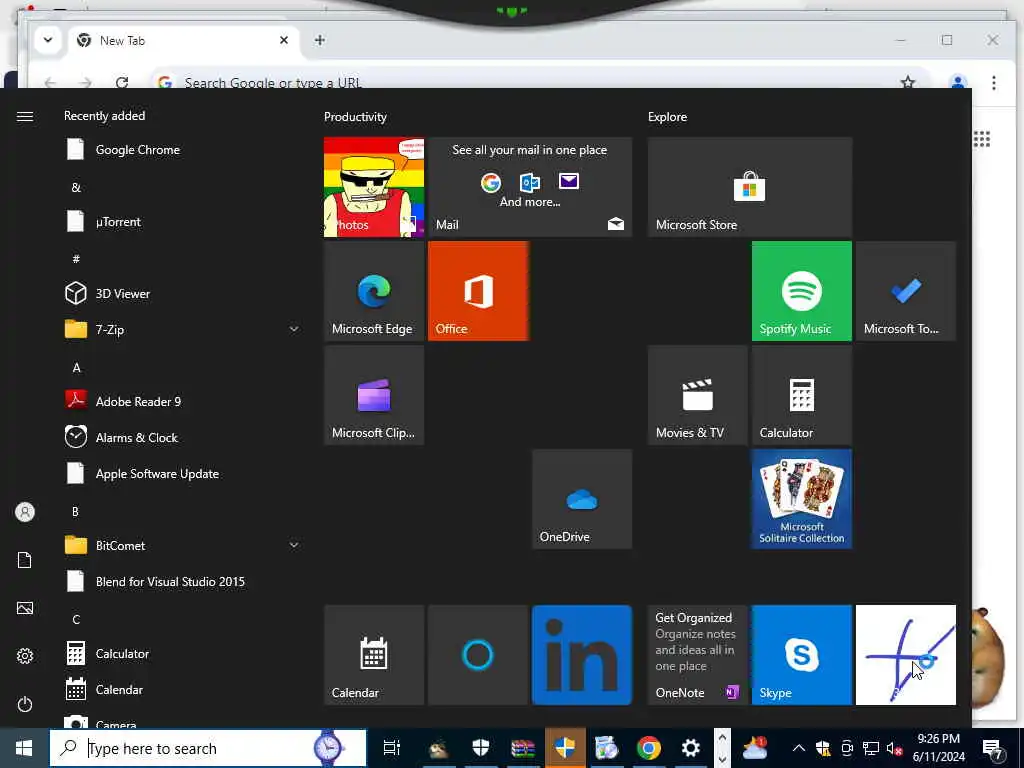Open Calendar from the app list
Image resolution: width=1024 pixels, height=768 pixels.
(x=183, y=690)
